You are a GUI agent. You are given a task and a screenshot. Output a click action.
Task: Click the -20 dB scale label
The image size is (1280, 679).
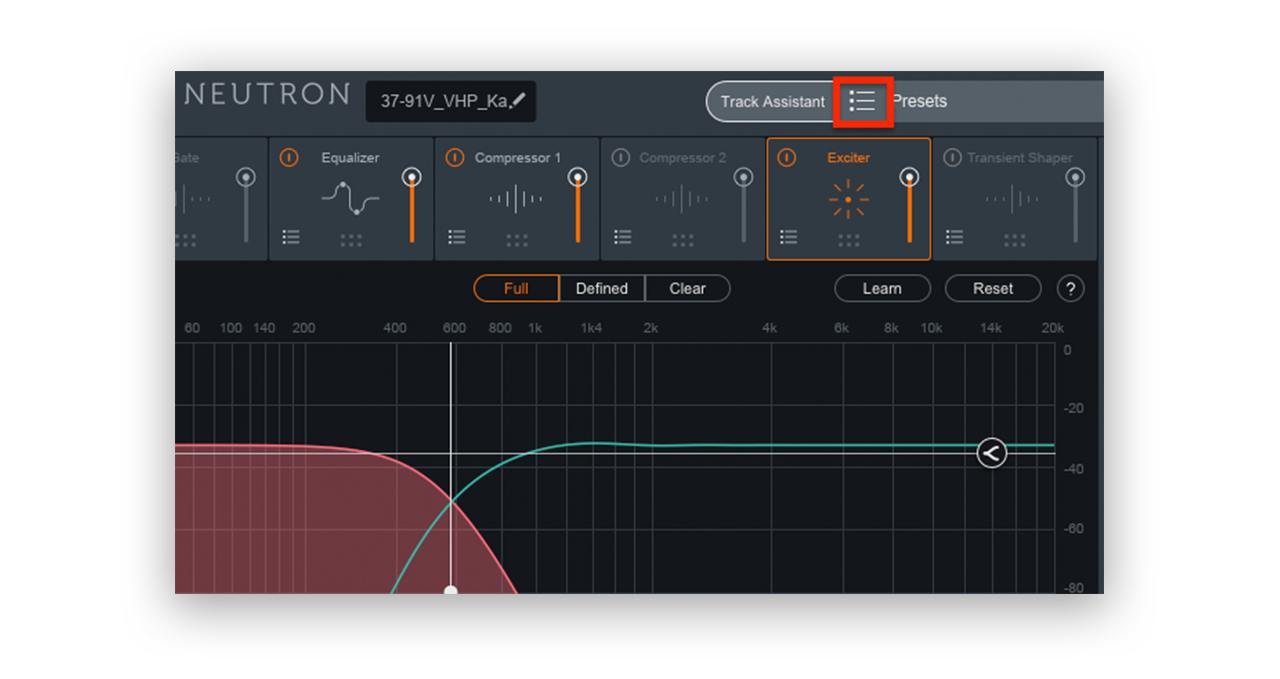coord(1074,409)
